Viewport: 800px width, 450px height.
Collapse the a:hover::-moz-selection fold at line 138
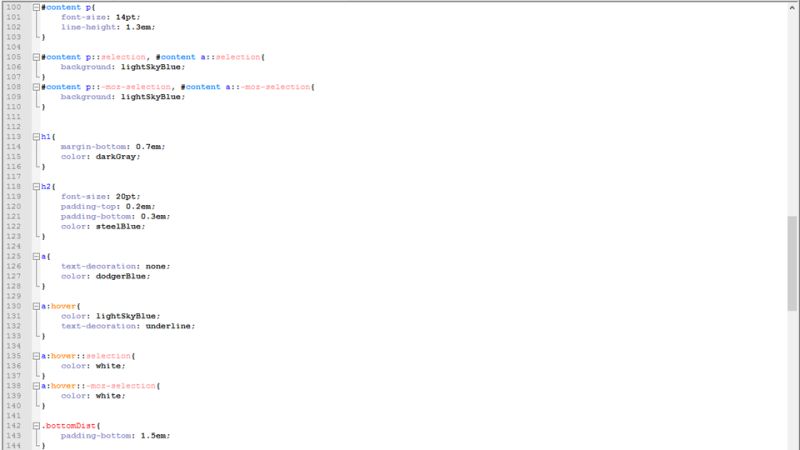click(36, 386)
